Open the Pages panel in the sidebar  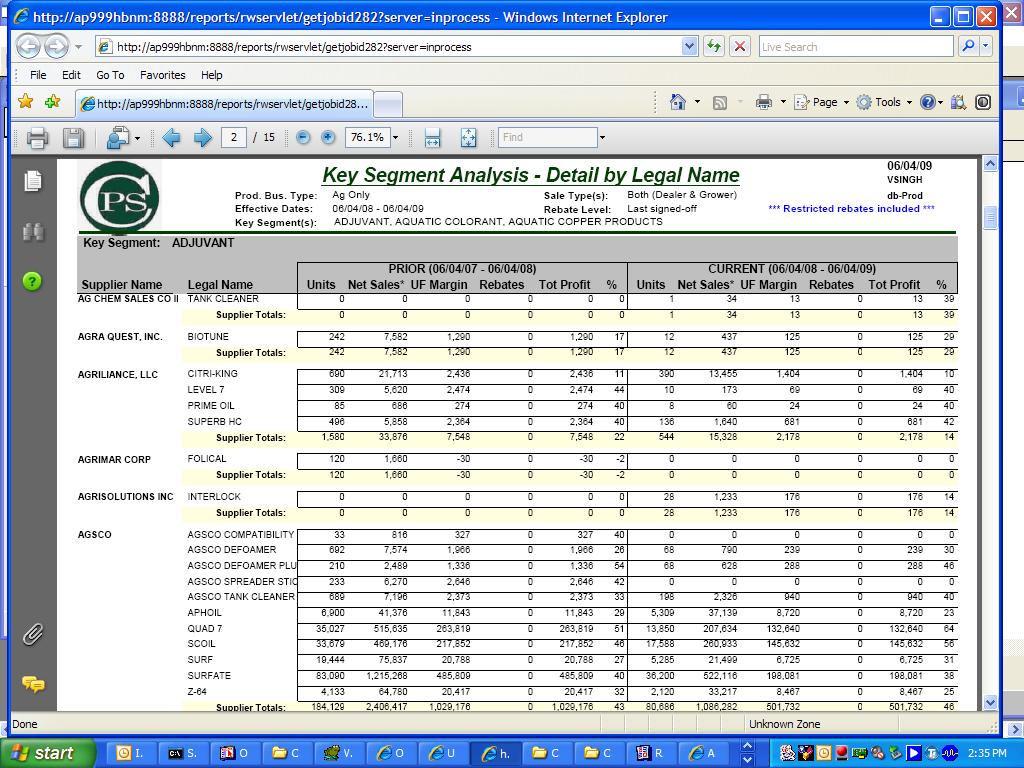[33, 181]
